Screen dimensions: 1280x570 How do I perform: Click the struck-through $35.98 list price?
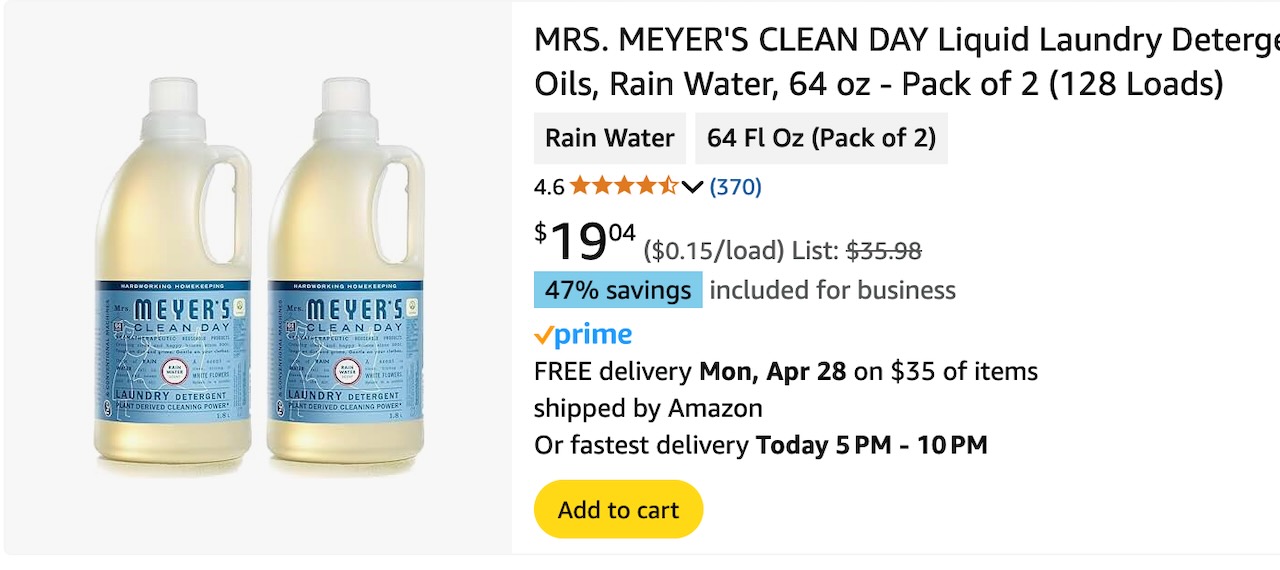coord(884,251)
